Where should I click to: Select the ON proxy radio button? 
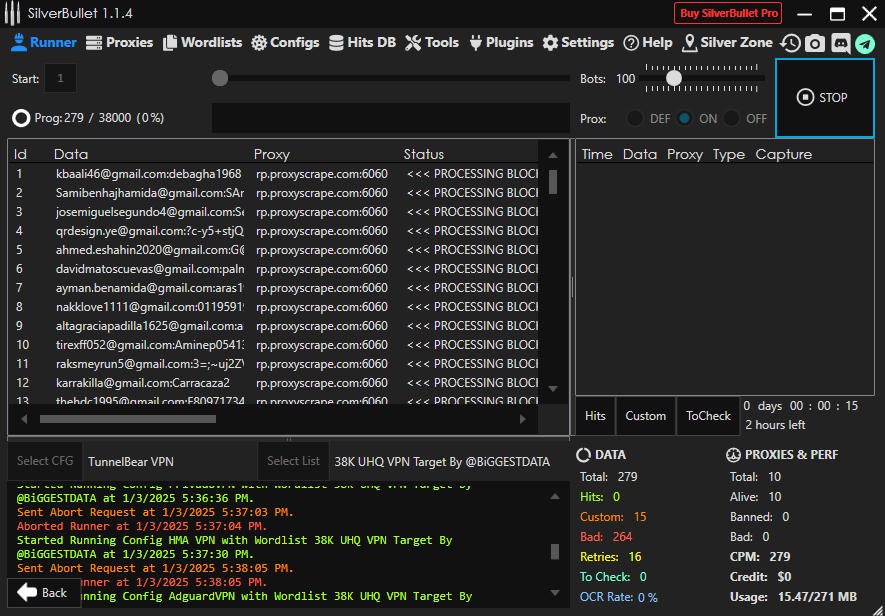[x=685, y=118]
